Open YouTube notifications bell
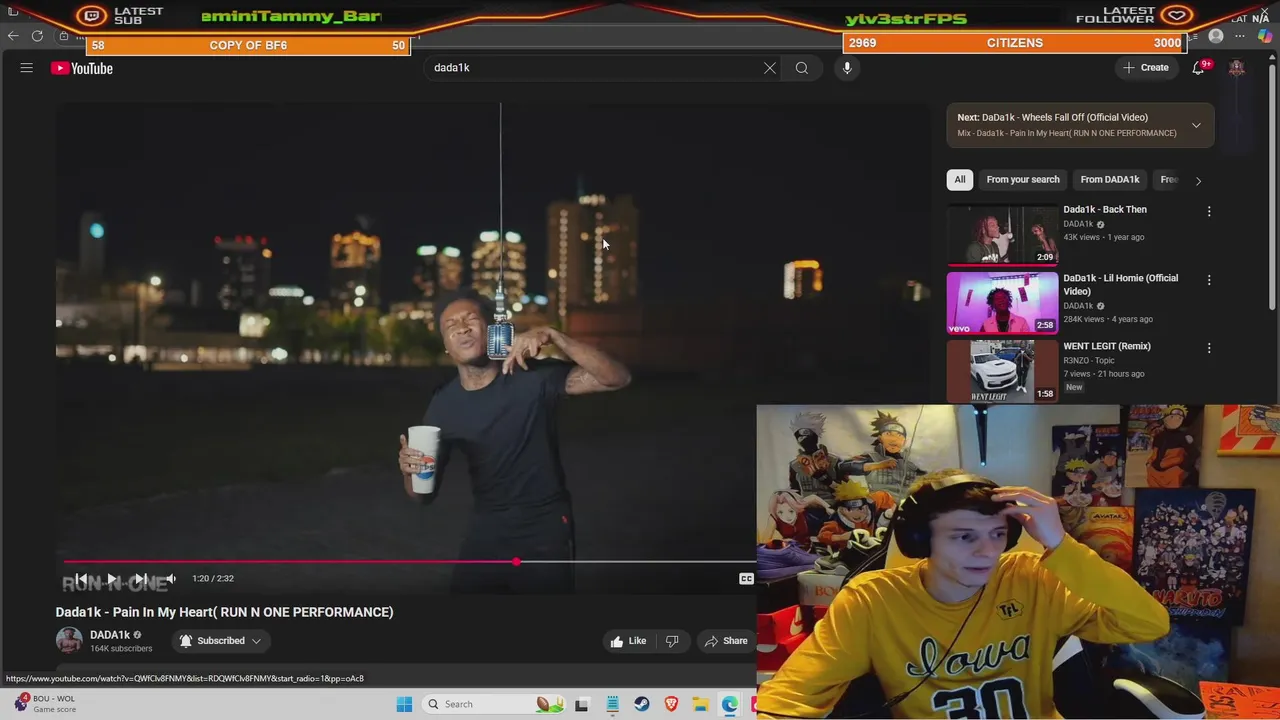 pos(1198,68)
